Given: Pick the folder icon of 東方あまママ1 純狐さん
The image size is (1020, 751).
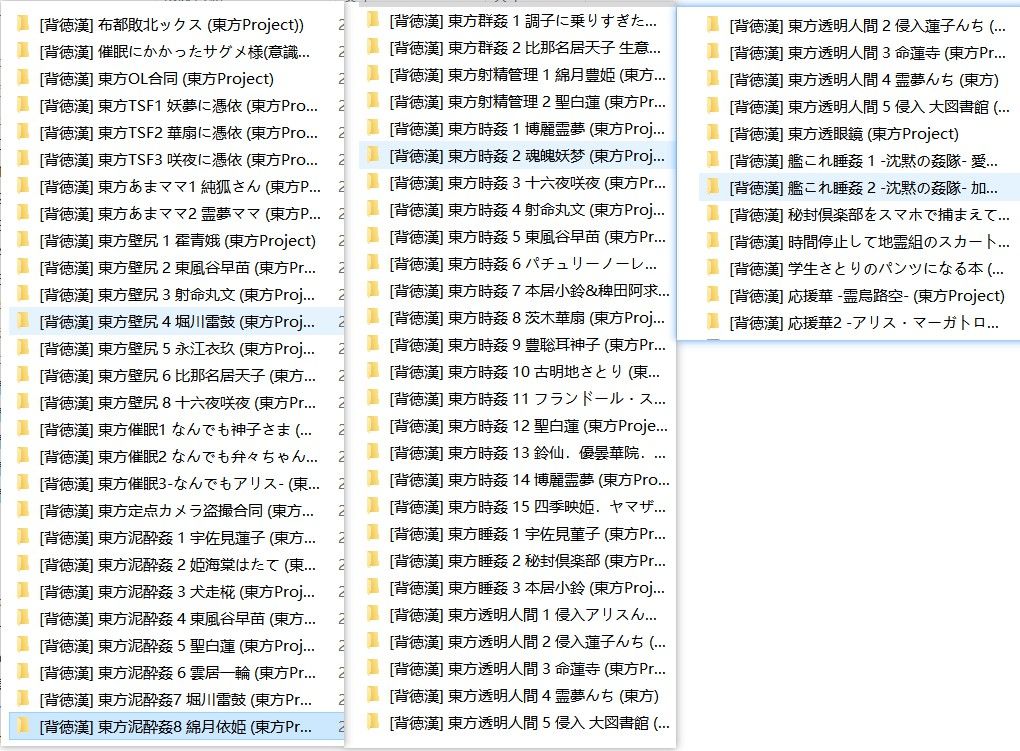Looking at the screenshot, I should (23, 186).
